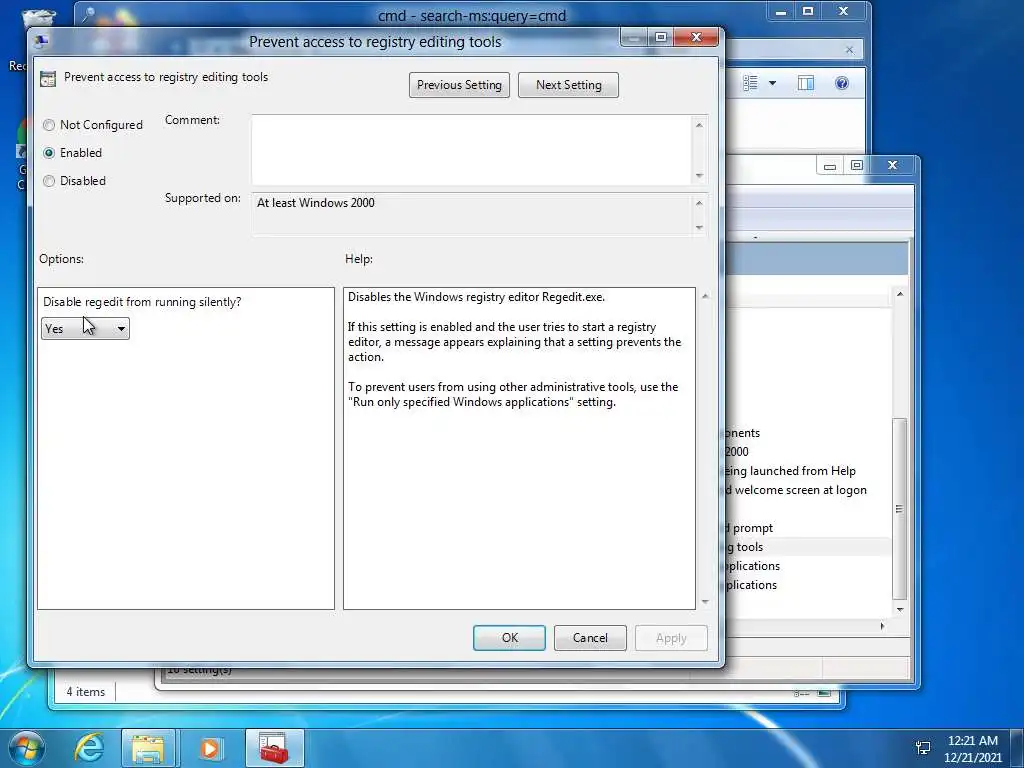
Task: Select the Disabled radio button
Action: click(49, 181)
